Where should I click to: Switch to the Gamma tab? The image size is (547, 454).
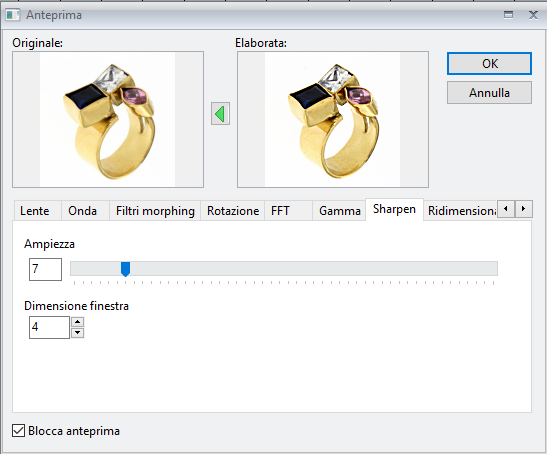339,211
